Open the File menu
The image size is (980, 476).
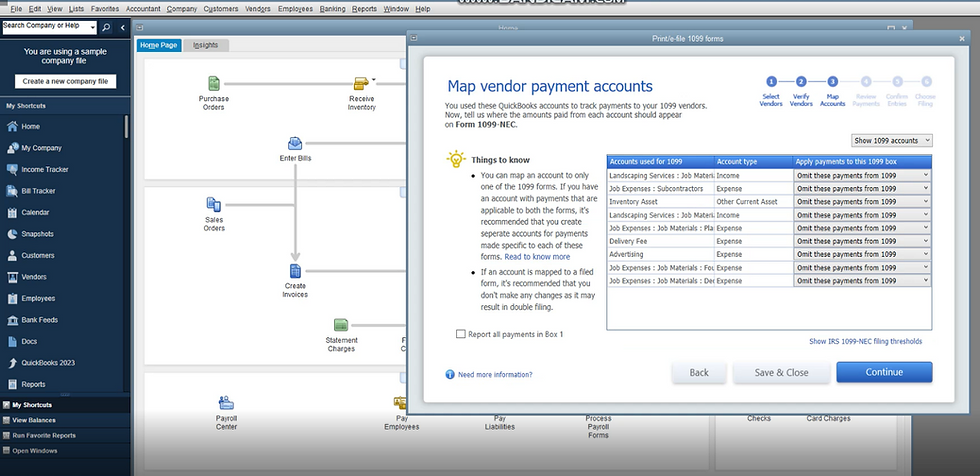[x=16, y=9]
